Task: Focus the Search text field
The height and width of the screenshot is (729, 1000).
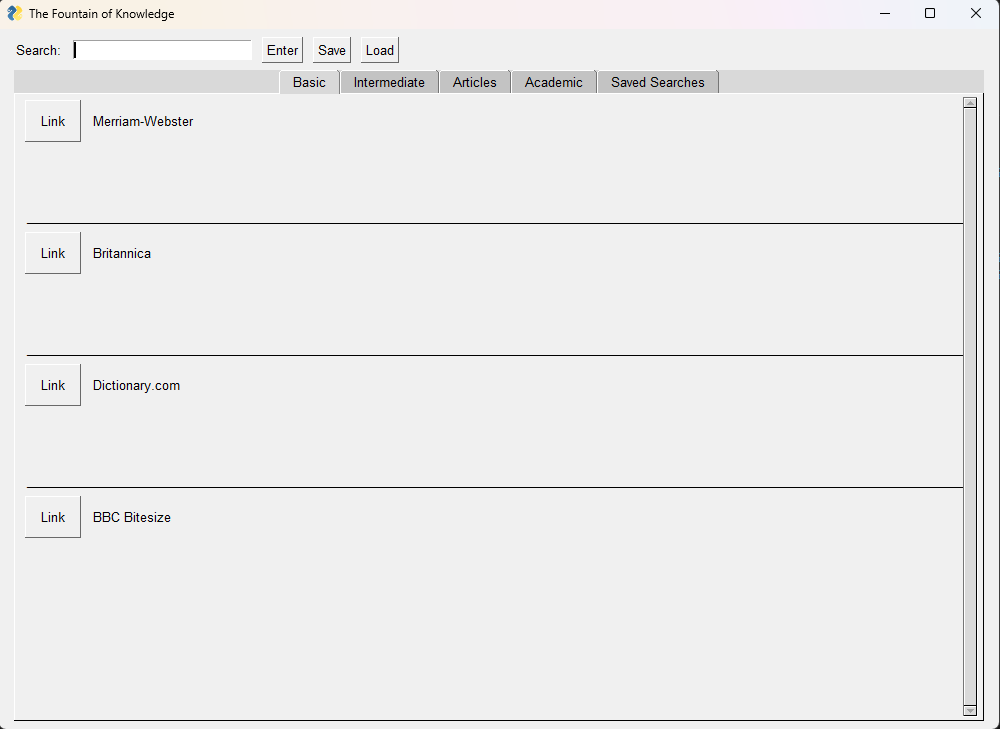Action: pyautogui.click(x=163, y=50)
